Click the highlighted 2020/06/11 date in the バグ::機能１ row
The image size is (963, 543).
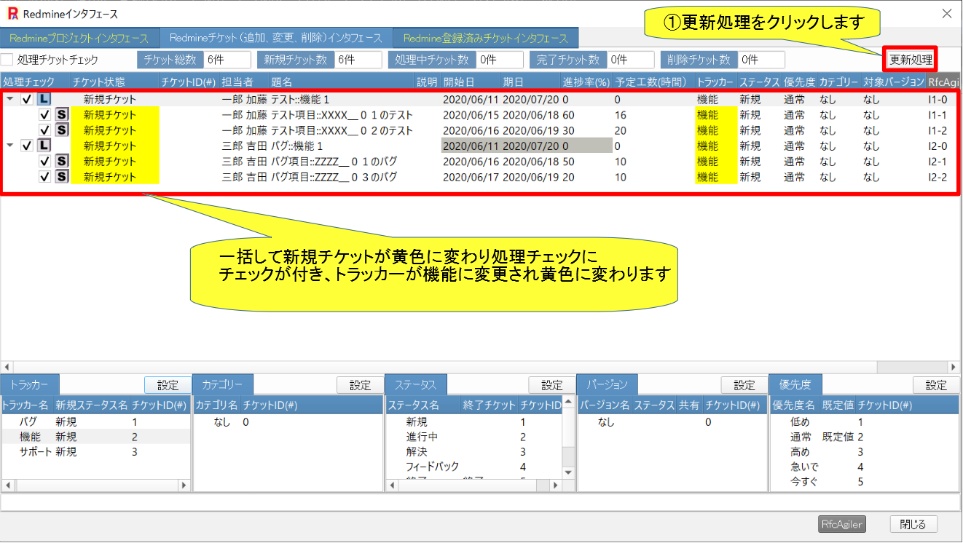coord(471,146)
